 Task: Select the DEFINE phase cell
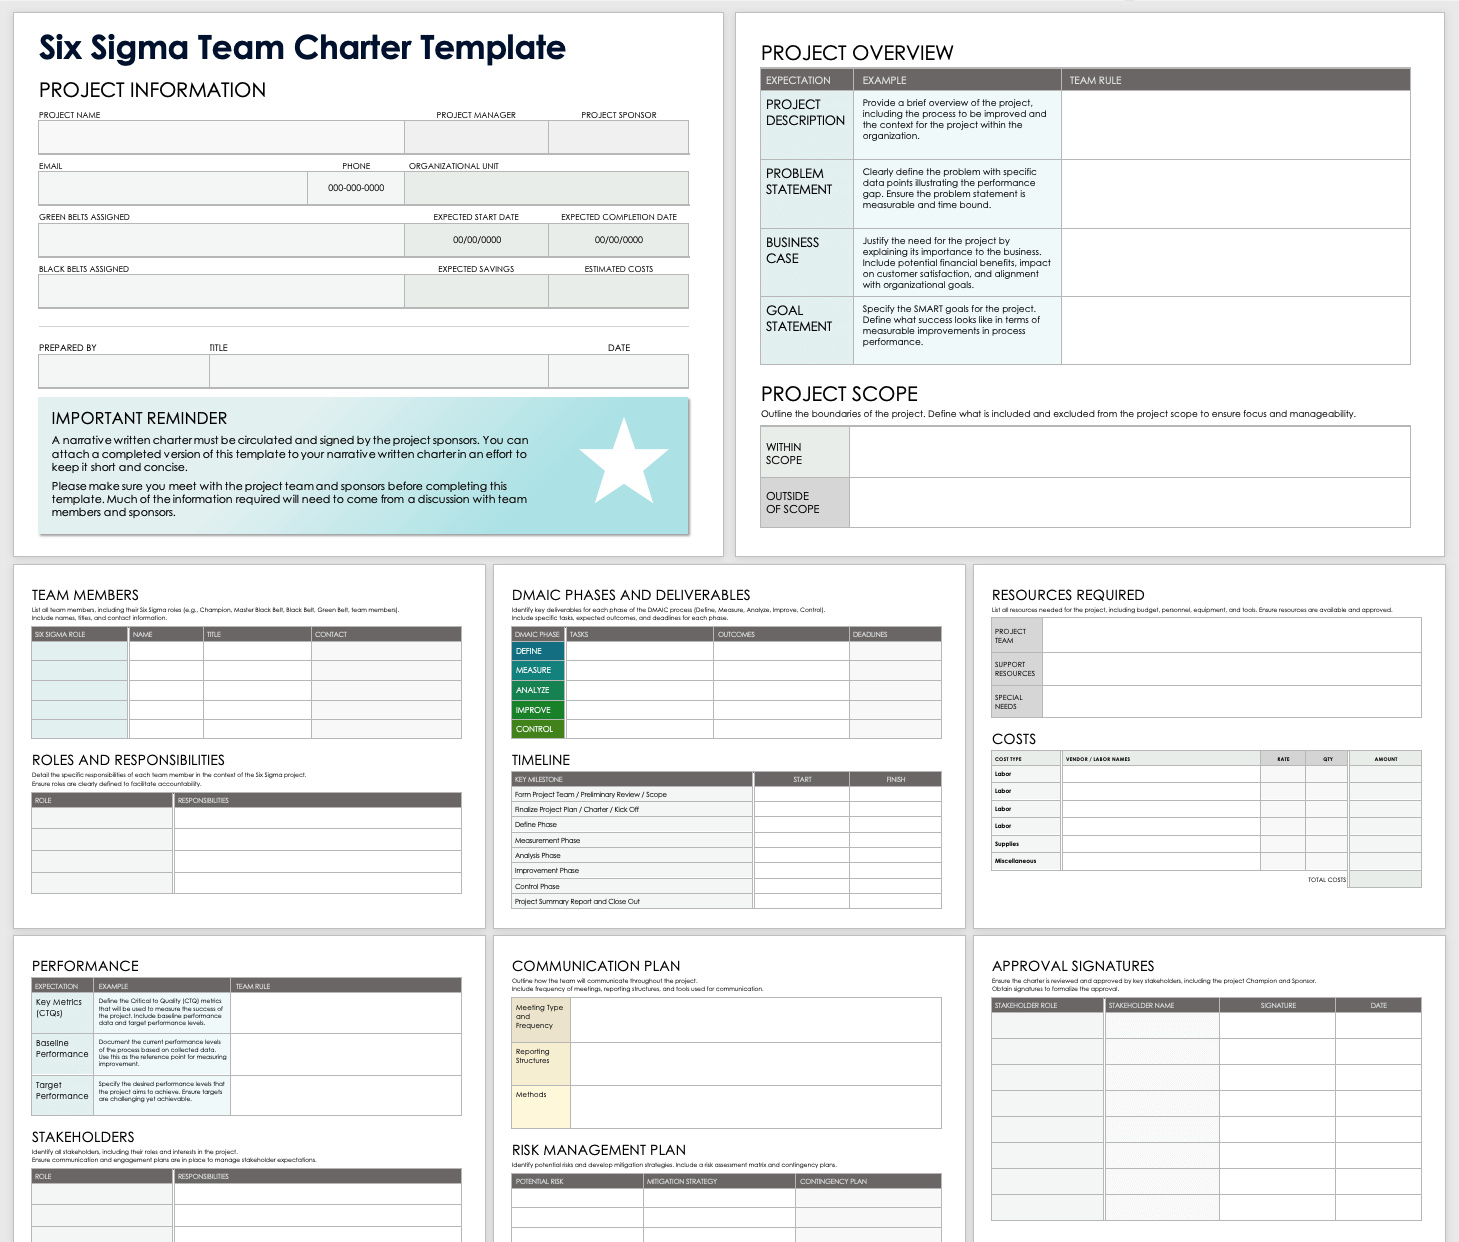[x=538, y=651]
